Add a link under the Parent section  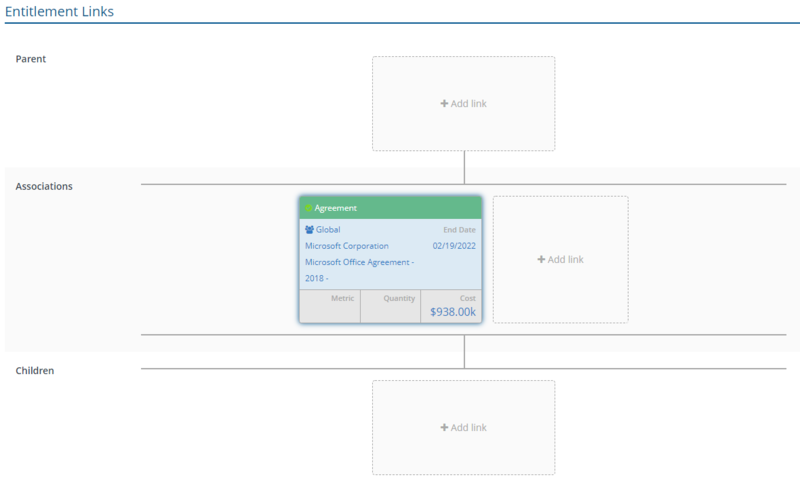[x=464, y=104]
